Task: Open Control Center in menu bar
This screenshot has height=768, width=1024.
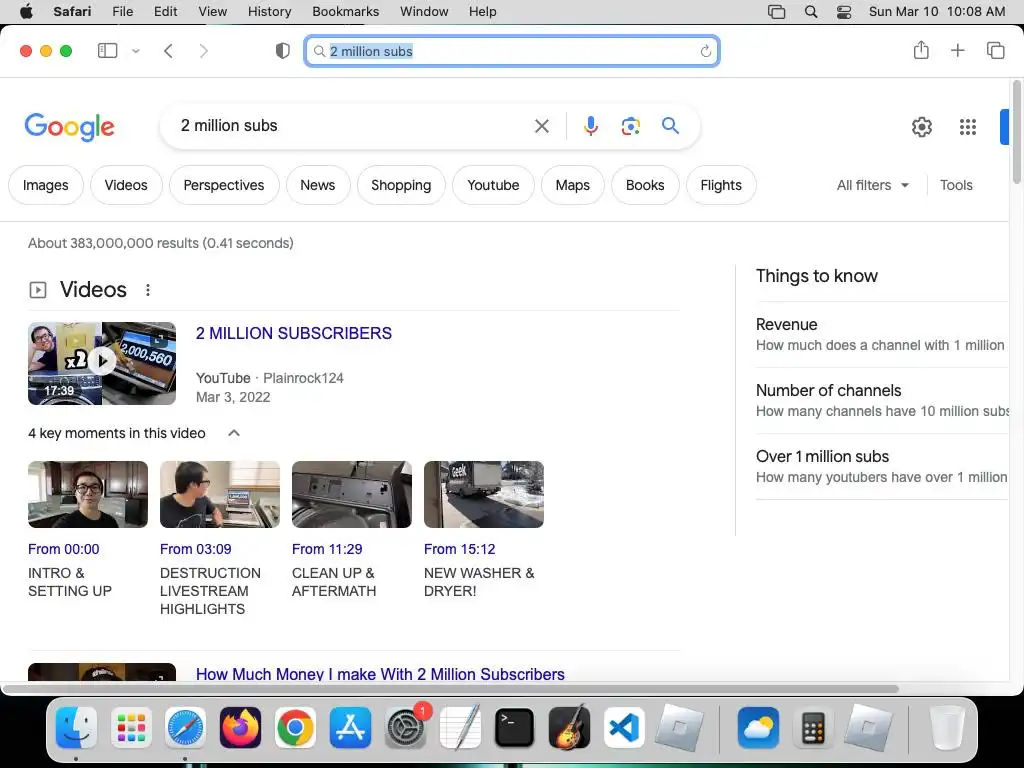Action: (x=844, y=12)
